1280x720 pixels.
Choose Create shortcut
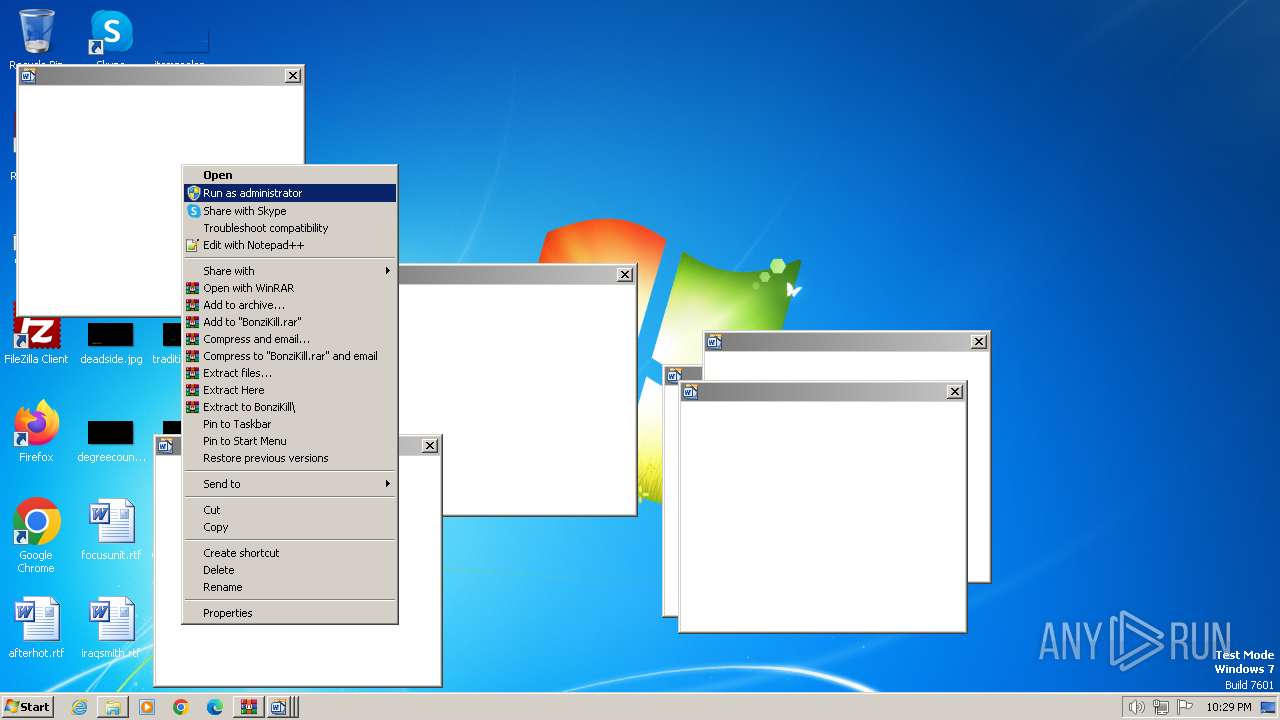pos(290,553)
